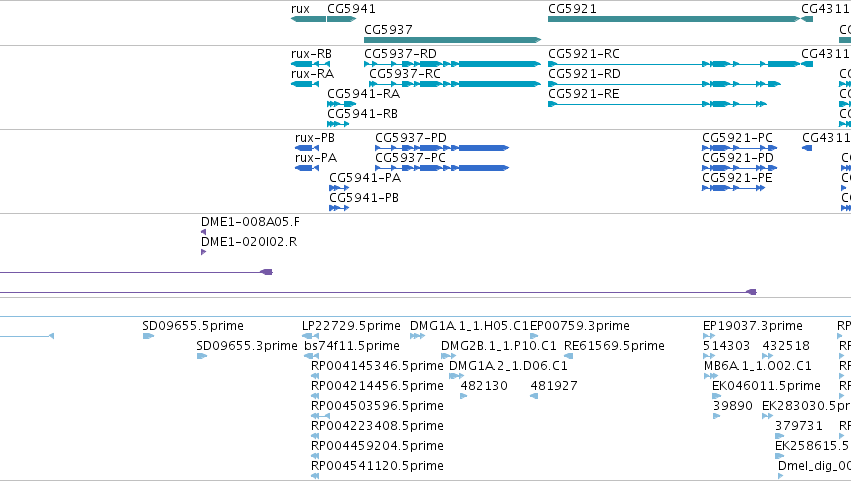This screenshot has height=481, width=851.
Task: Select the CG5921-PC protein label
Action: 737,138
